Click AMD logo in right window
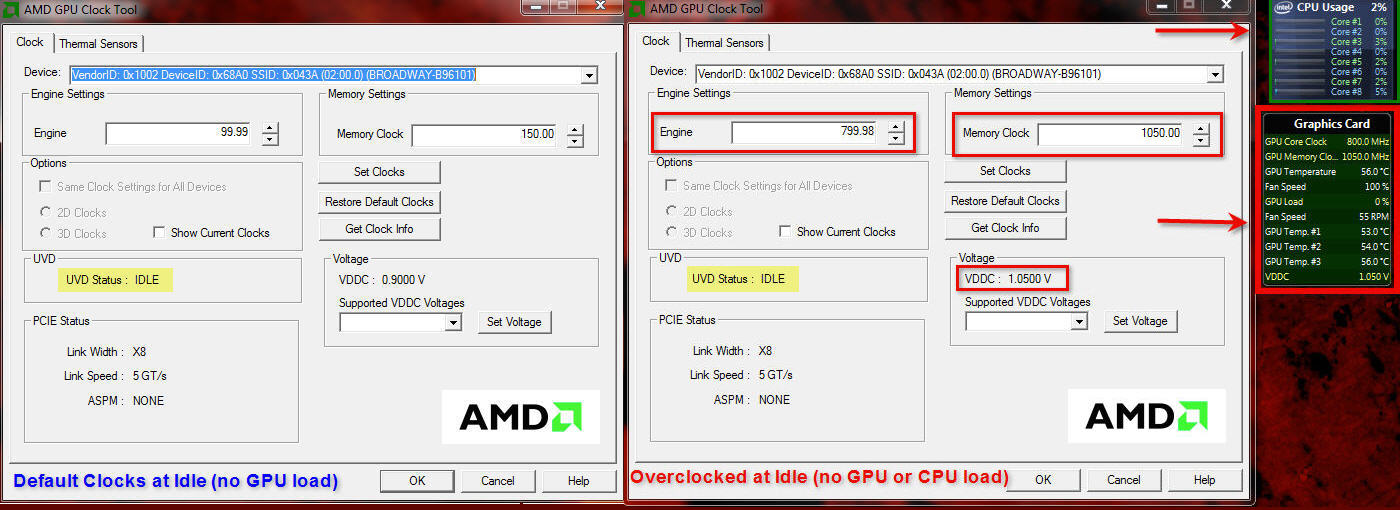Viewport: 1400px width, 510px height. pyautogui.click(x=1146, y=416)
